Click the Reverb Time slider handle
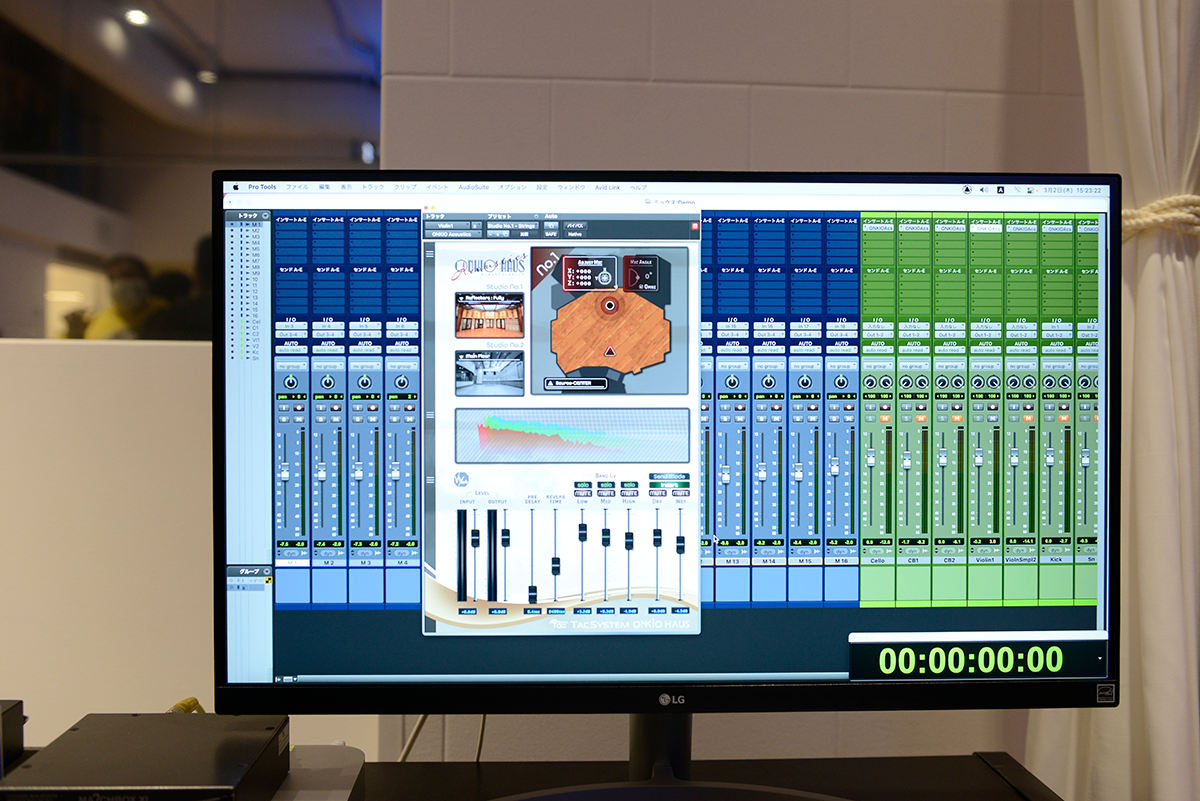Screen dimensions: 1200x801 (x=556, y=566)
